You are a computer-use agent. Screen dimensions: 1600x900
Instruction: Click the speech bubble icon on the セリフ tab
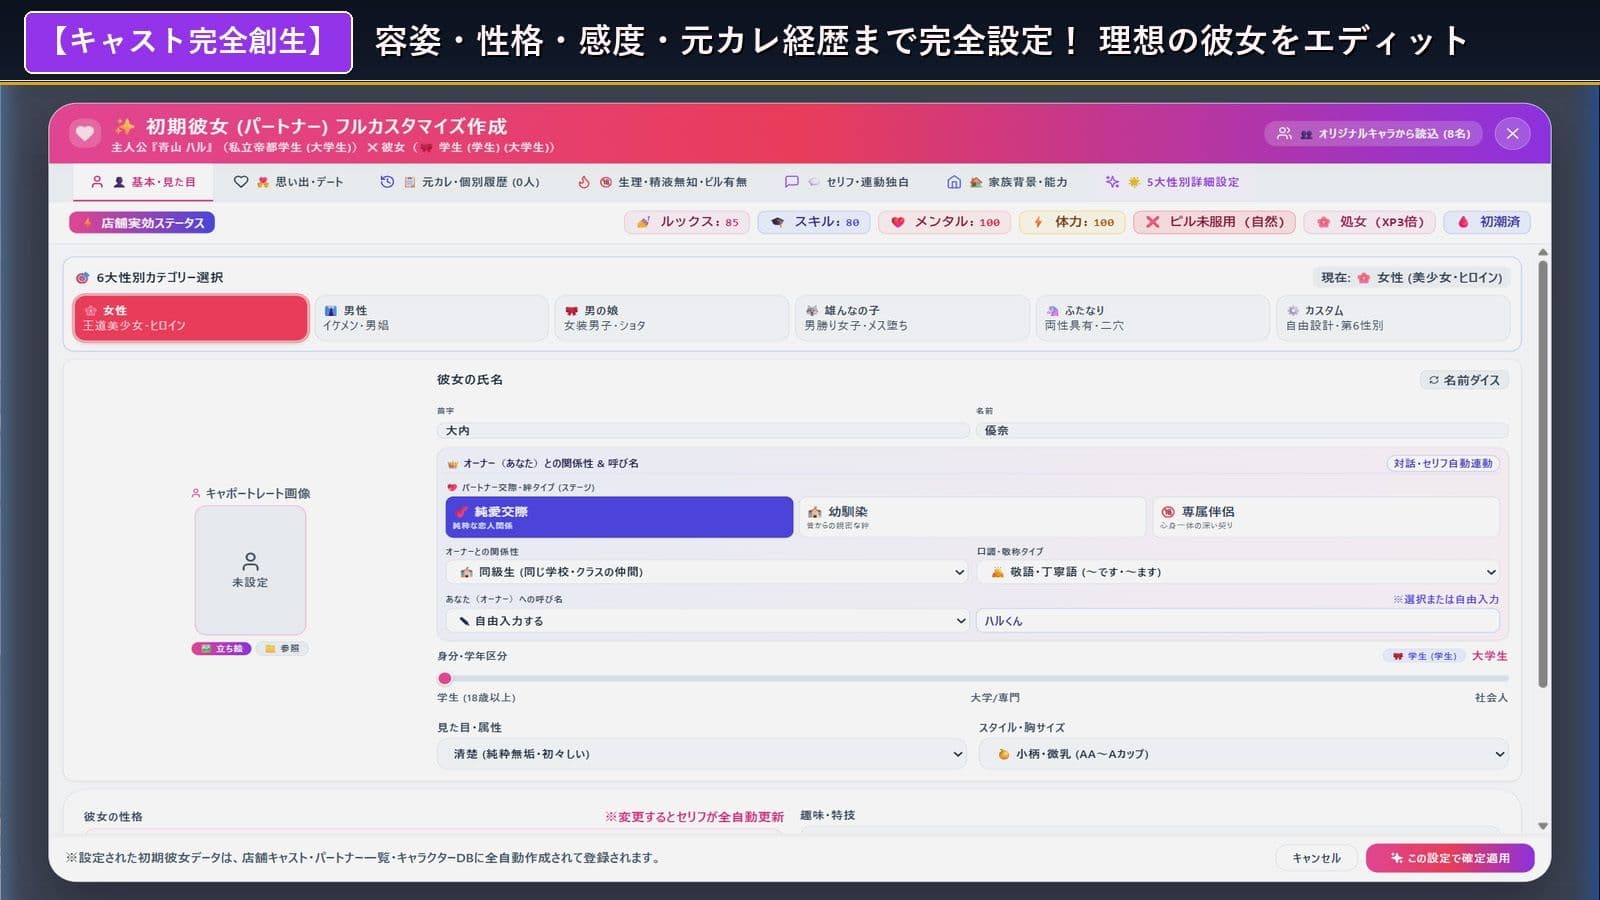(791, 182)
